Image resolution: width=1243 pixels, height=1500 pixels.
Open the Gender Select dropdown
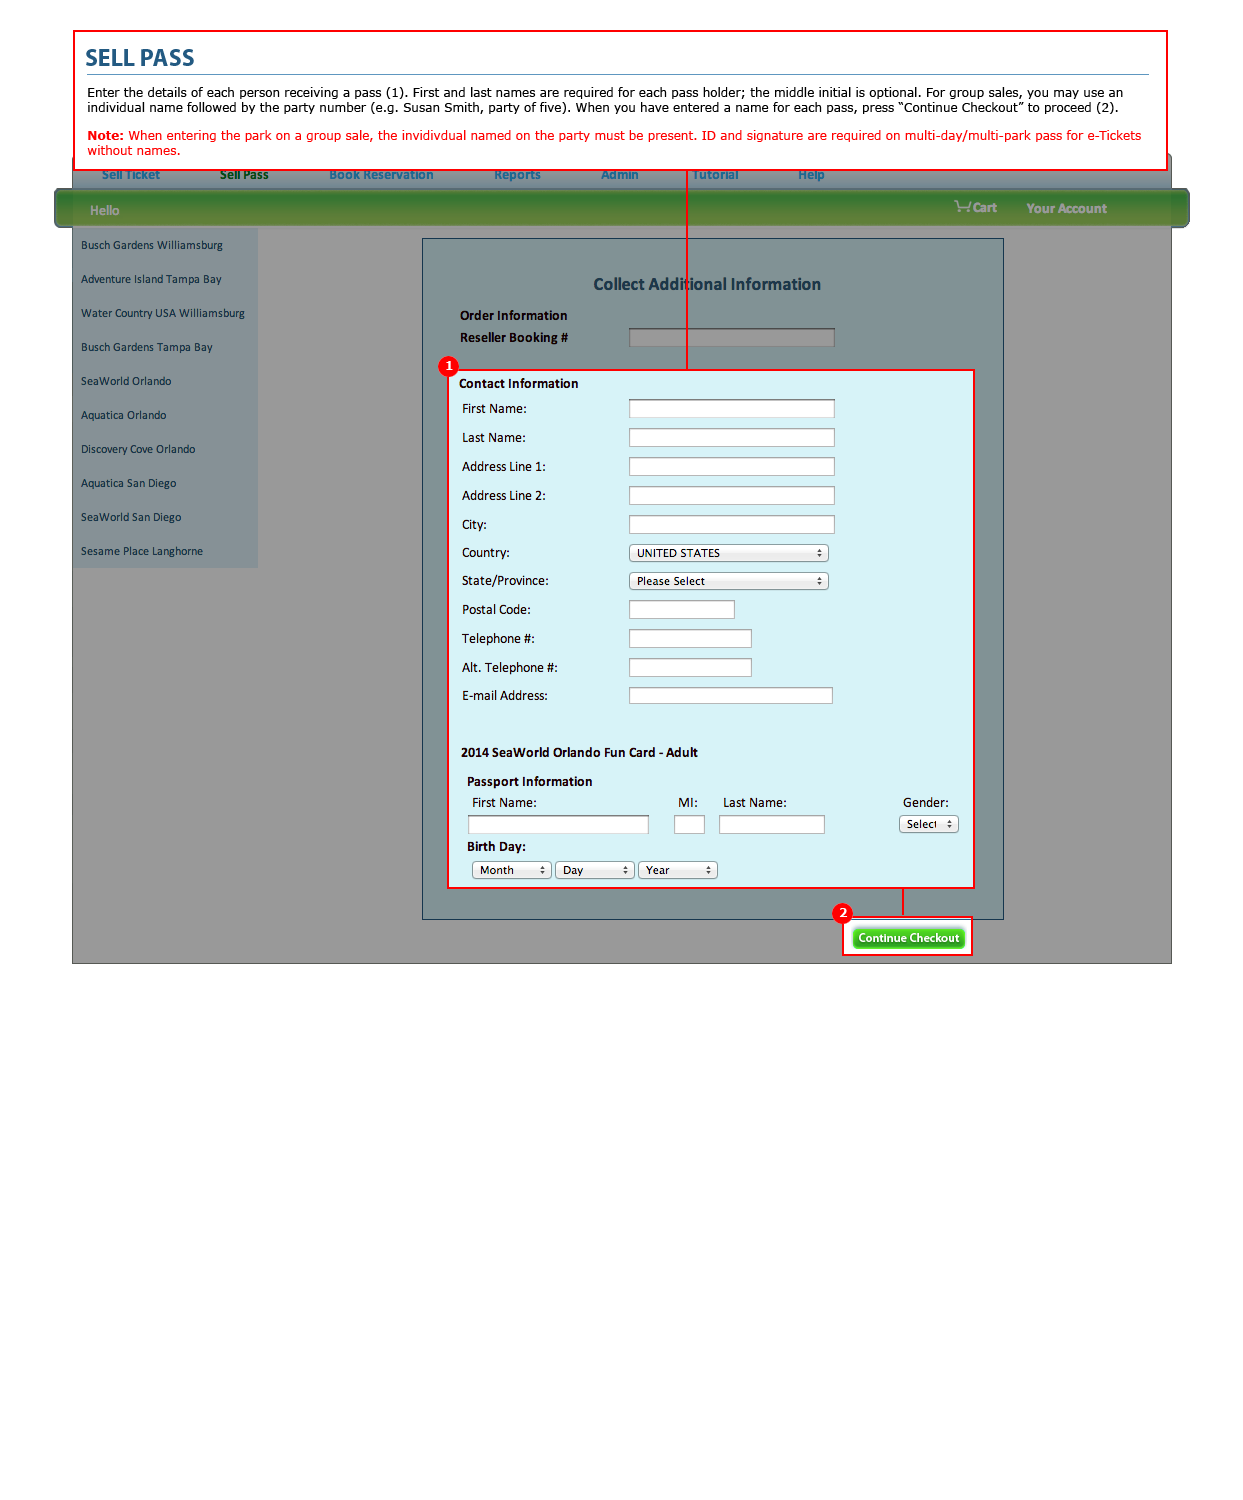tap(929, 824)
